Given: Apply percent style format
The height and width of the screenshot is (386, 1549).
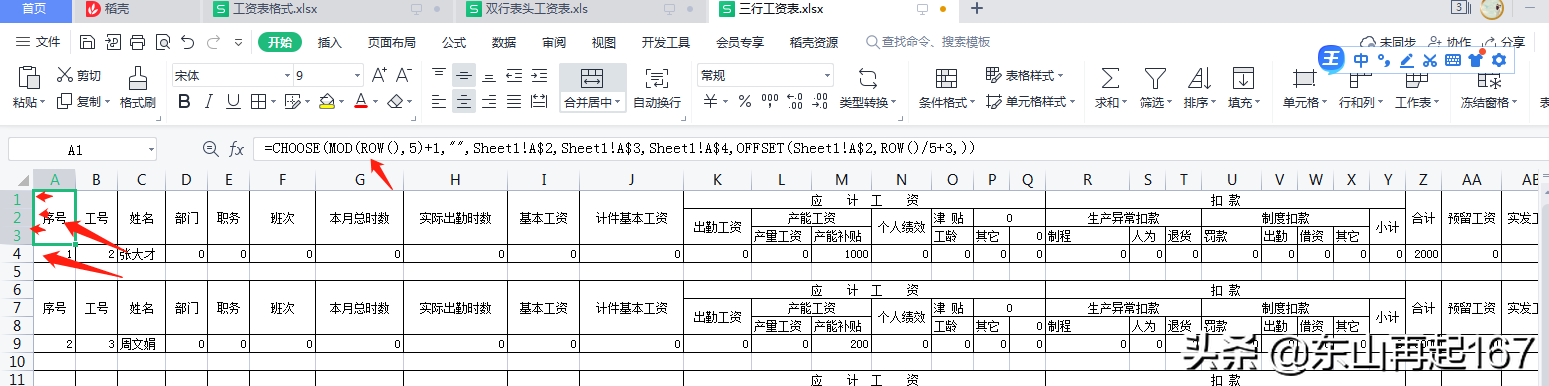Looking at the screenshot, I should pyautogui.click(x=744, y=102).
